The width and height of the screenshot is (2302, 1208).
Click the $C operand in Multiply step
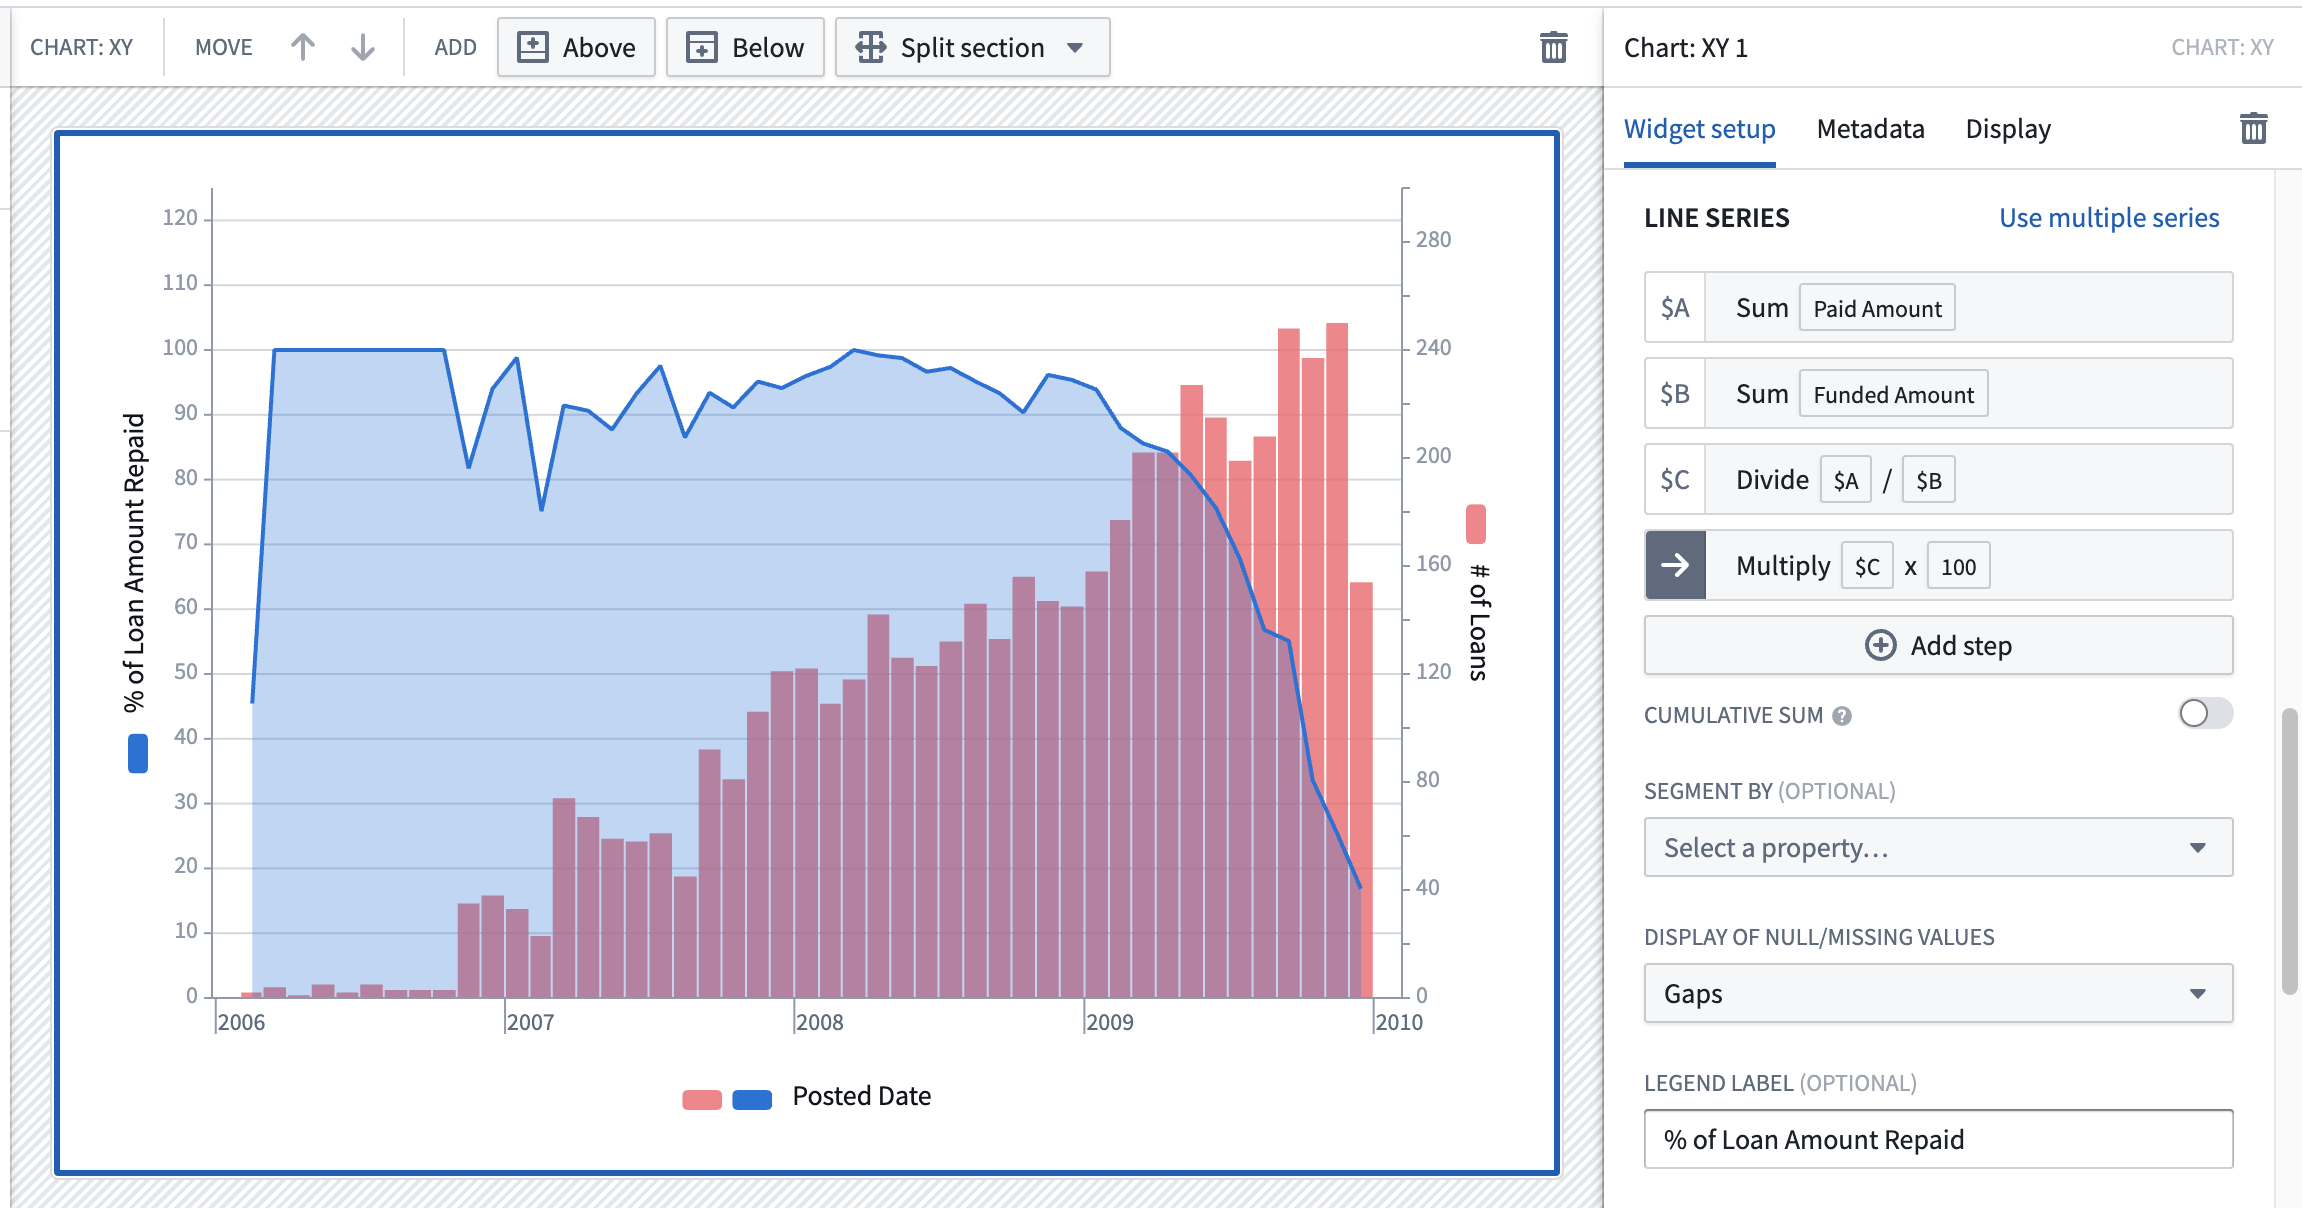(1867, 566)
